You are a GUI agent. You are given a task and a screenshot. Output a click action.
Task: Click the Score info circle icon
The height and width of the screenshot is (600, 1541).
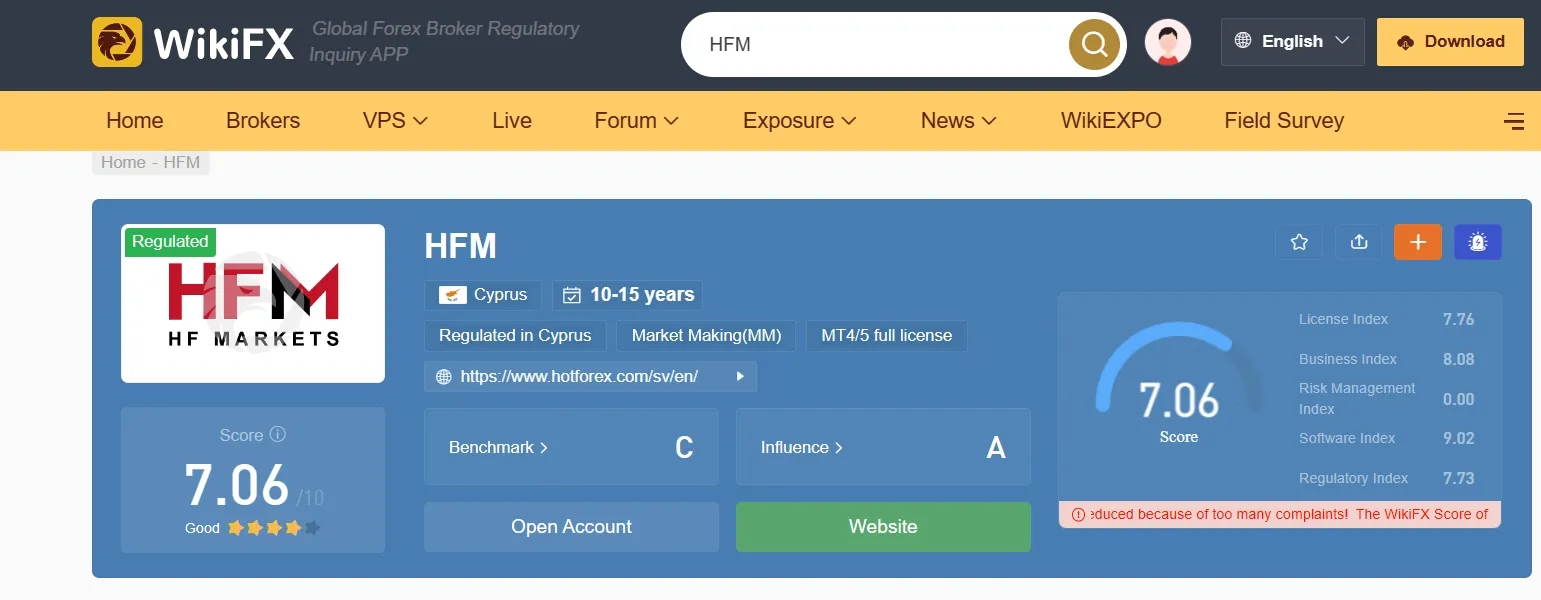pos(278,435)
